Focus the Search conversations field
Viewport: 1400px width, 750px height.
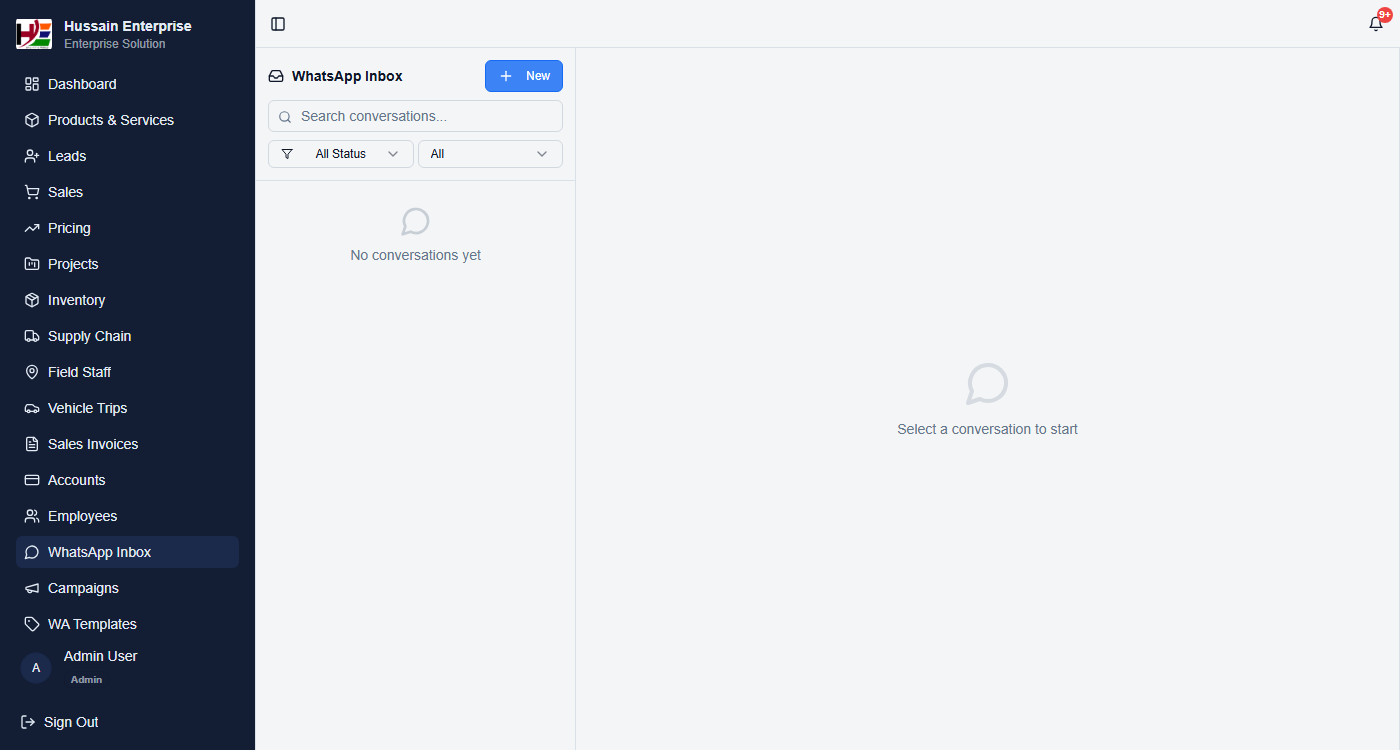click(415, 116)
